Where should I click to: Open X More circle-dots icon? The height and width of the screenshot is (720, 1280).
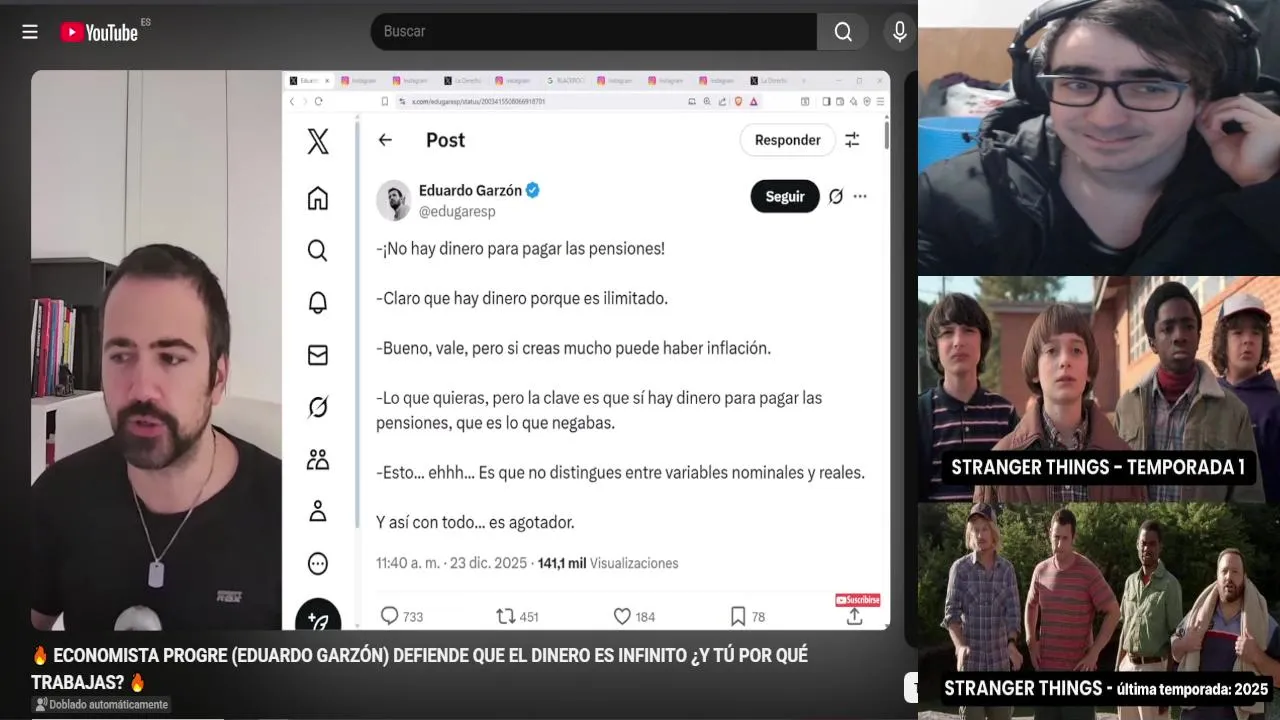318,563
